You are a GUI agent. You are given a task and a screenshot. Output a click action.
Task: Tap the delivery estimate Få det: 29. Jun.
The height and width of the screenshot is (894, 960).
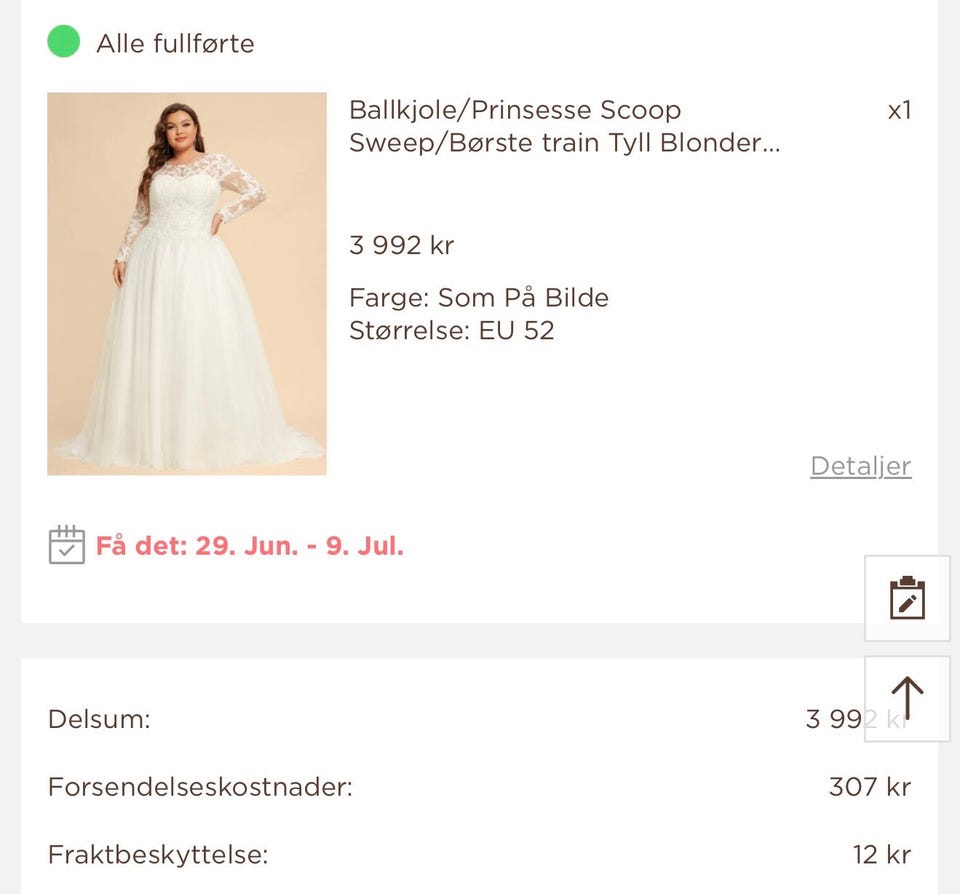249,546
